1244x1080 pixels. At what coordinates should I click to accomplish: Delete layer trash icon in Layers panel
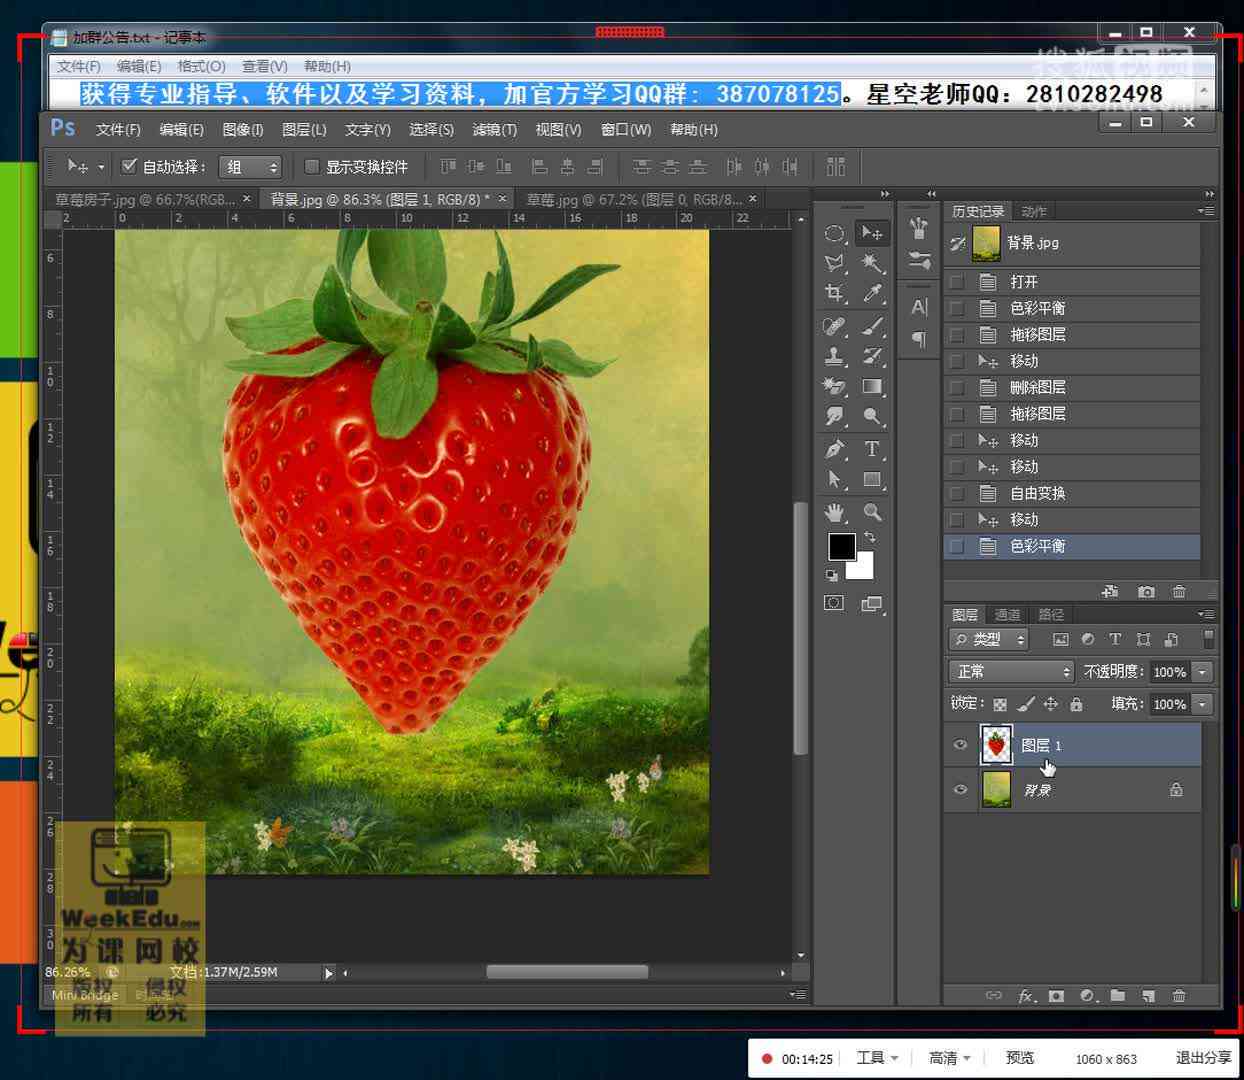coord(1179,996)
